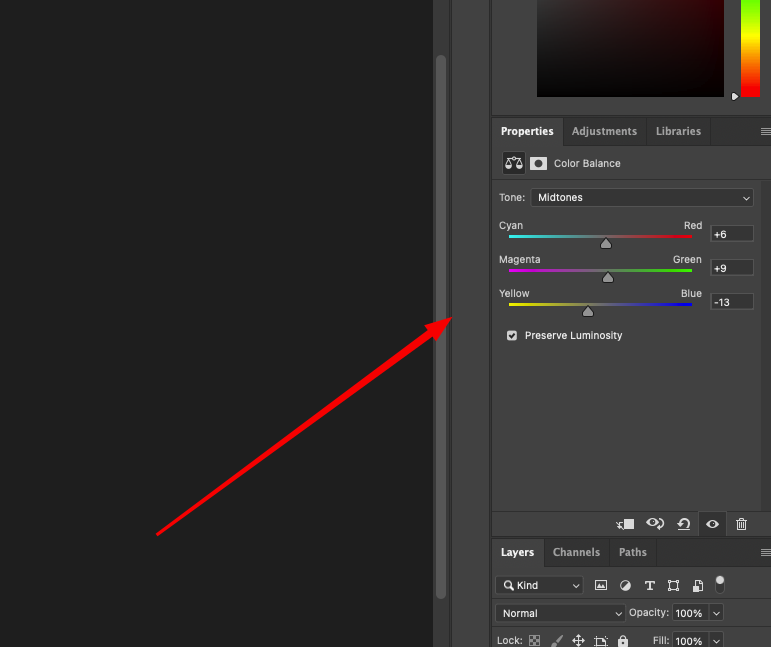The image size is (771, 647).
Task: Click the Yellow-Blue slider handle
Action: coord(588,311)
